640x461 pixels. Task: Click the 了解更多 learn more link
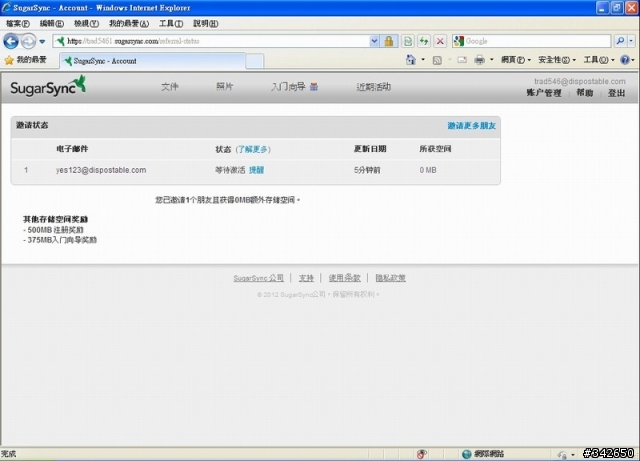(253, 149)
